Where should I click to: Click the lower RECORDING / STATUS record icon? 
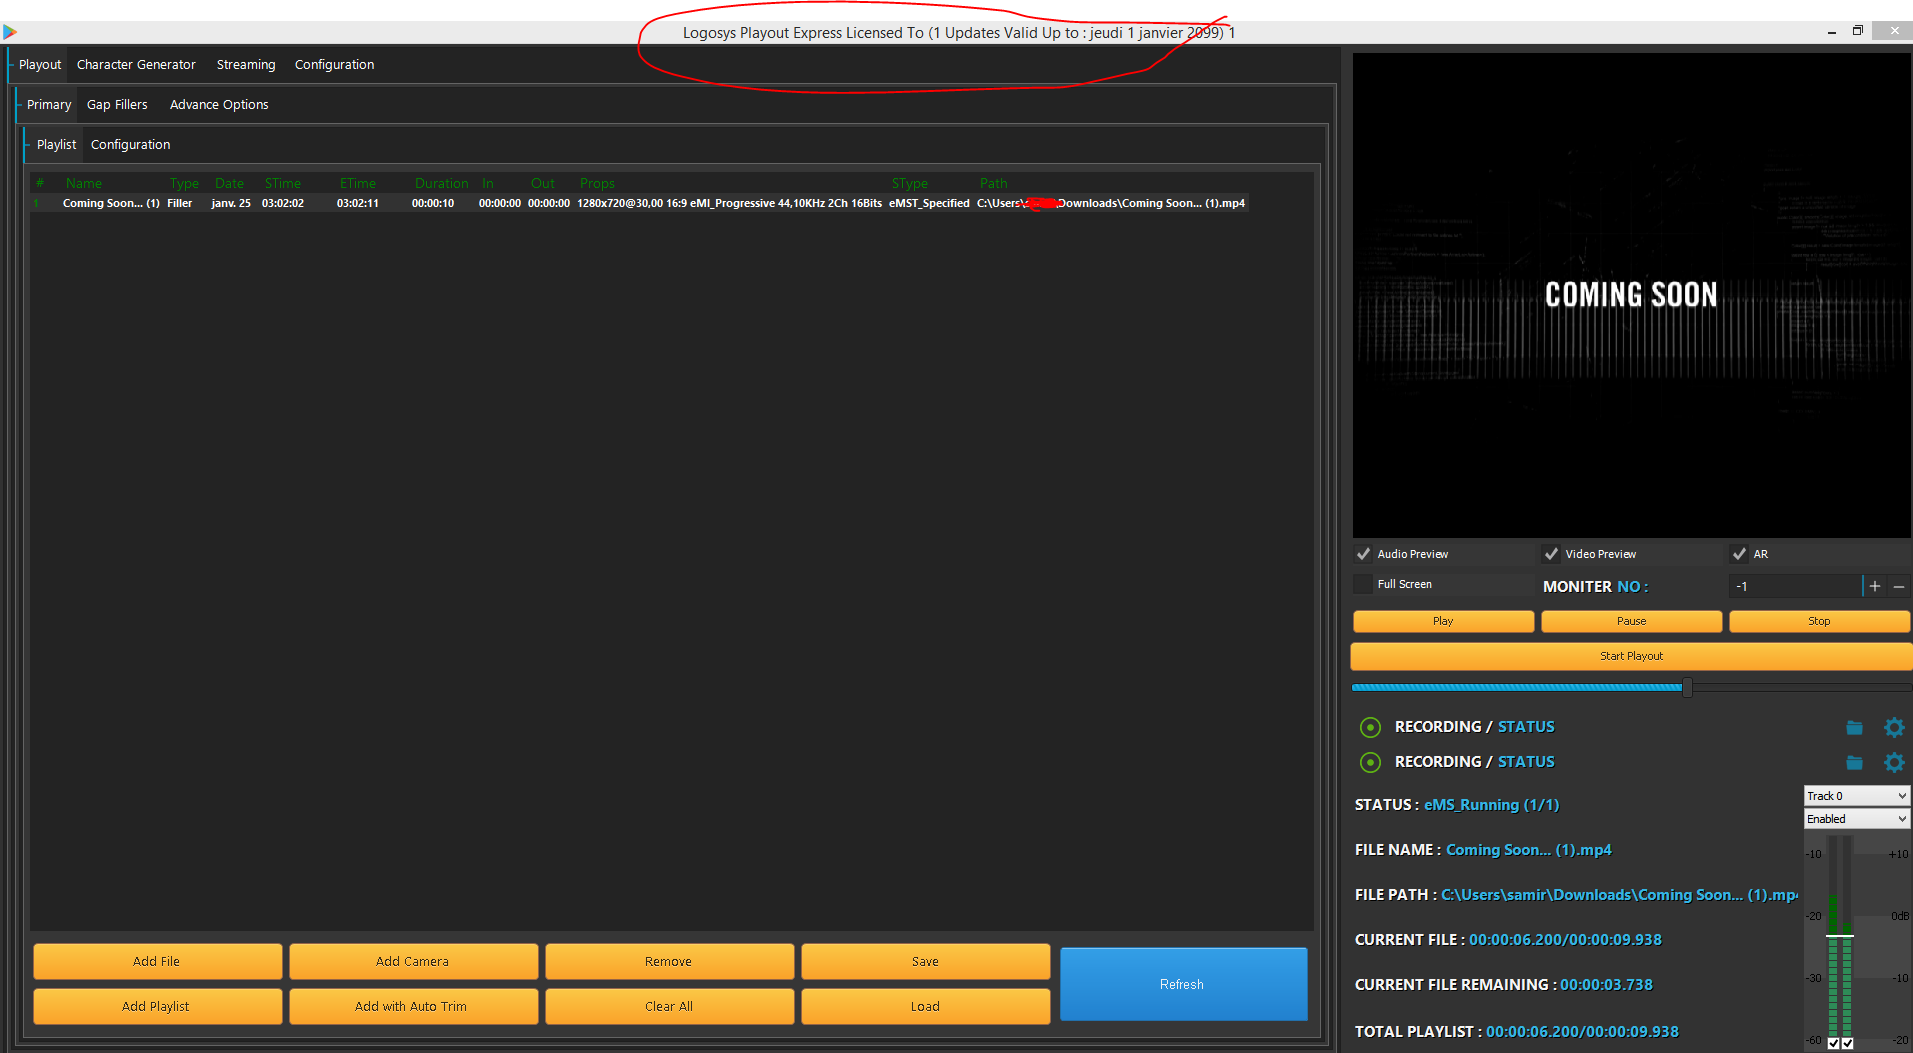click(x=1370, y=762)
